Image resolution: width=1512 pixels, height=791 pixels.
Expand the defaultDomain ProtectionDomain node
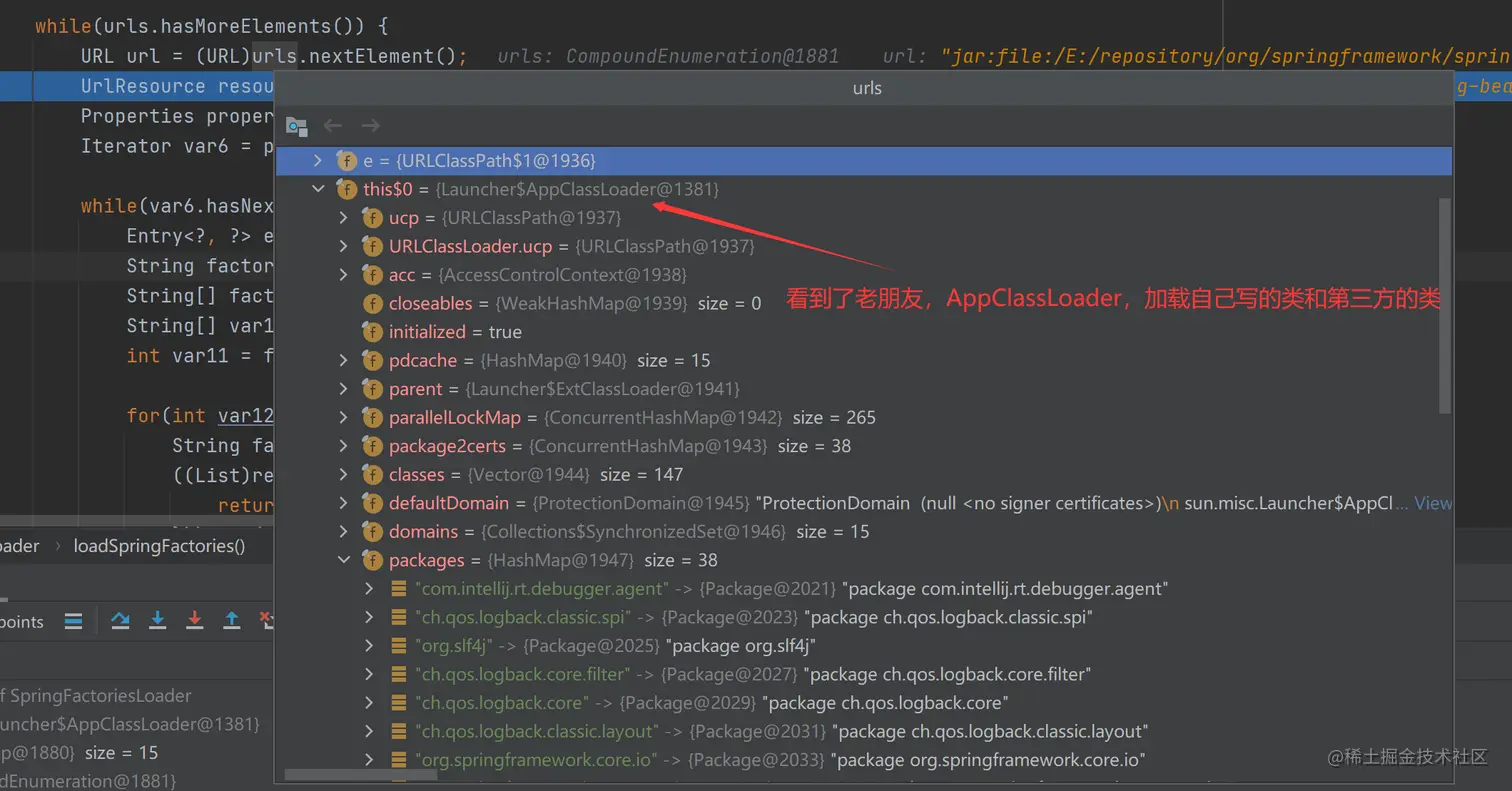pos(343,503)
